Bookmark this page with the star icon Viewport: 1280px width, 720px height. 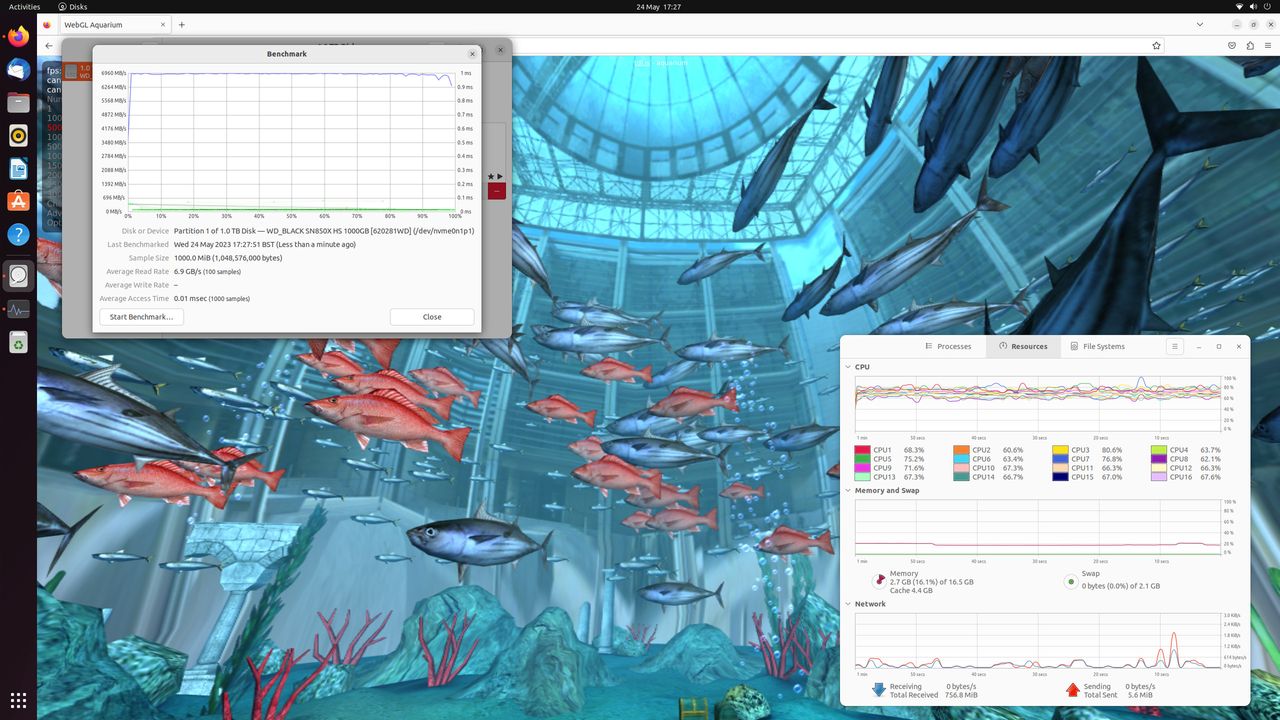pyautogui.click(x=1156, y=45)
